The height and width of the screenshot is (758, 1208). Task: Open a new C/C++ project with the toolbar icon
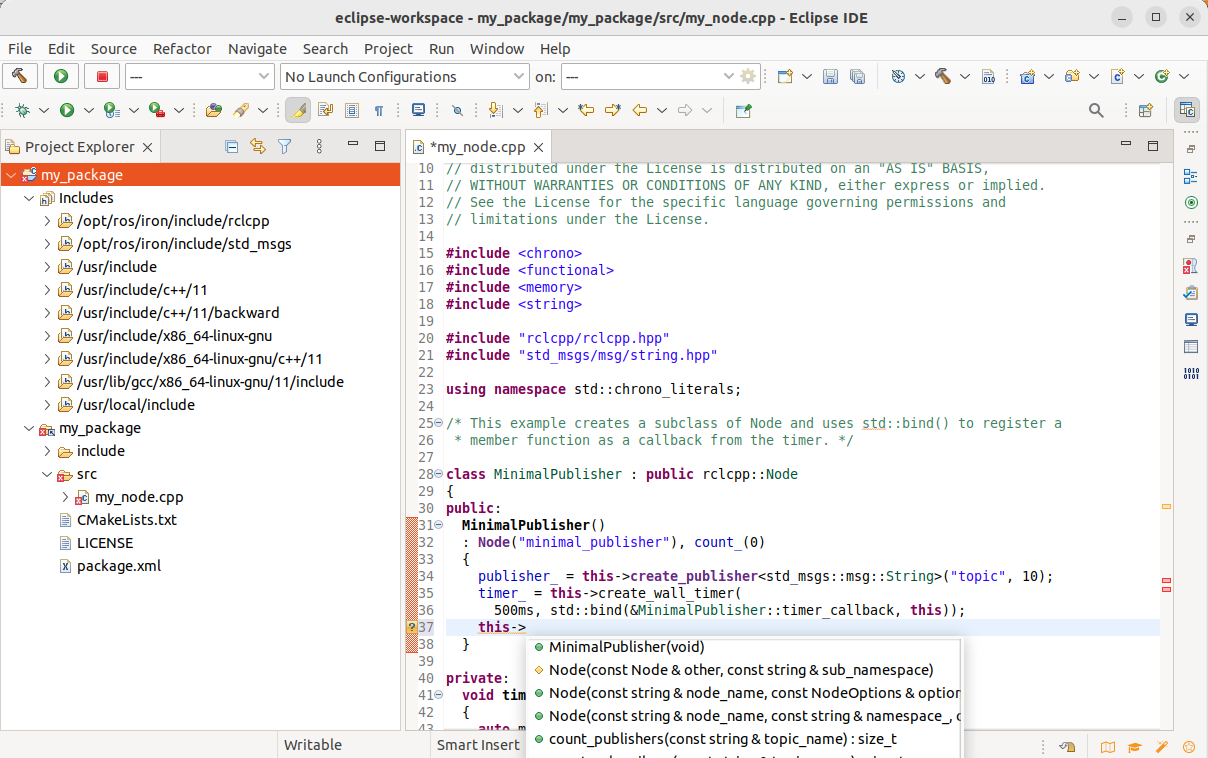(x=1027, y=77)
